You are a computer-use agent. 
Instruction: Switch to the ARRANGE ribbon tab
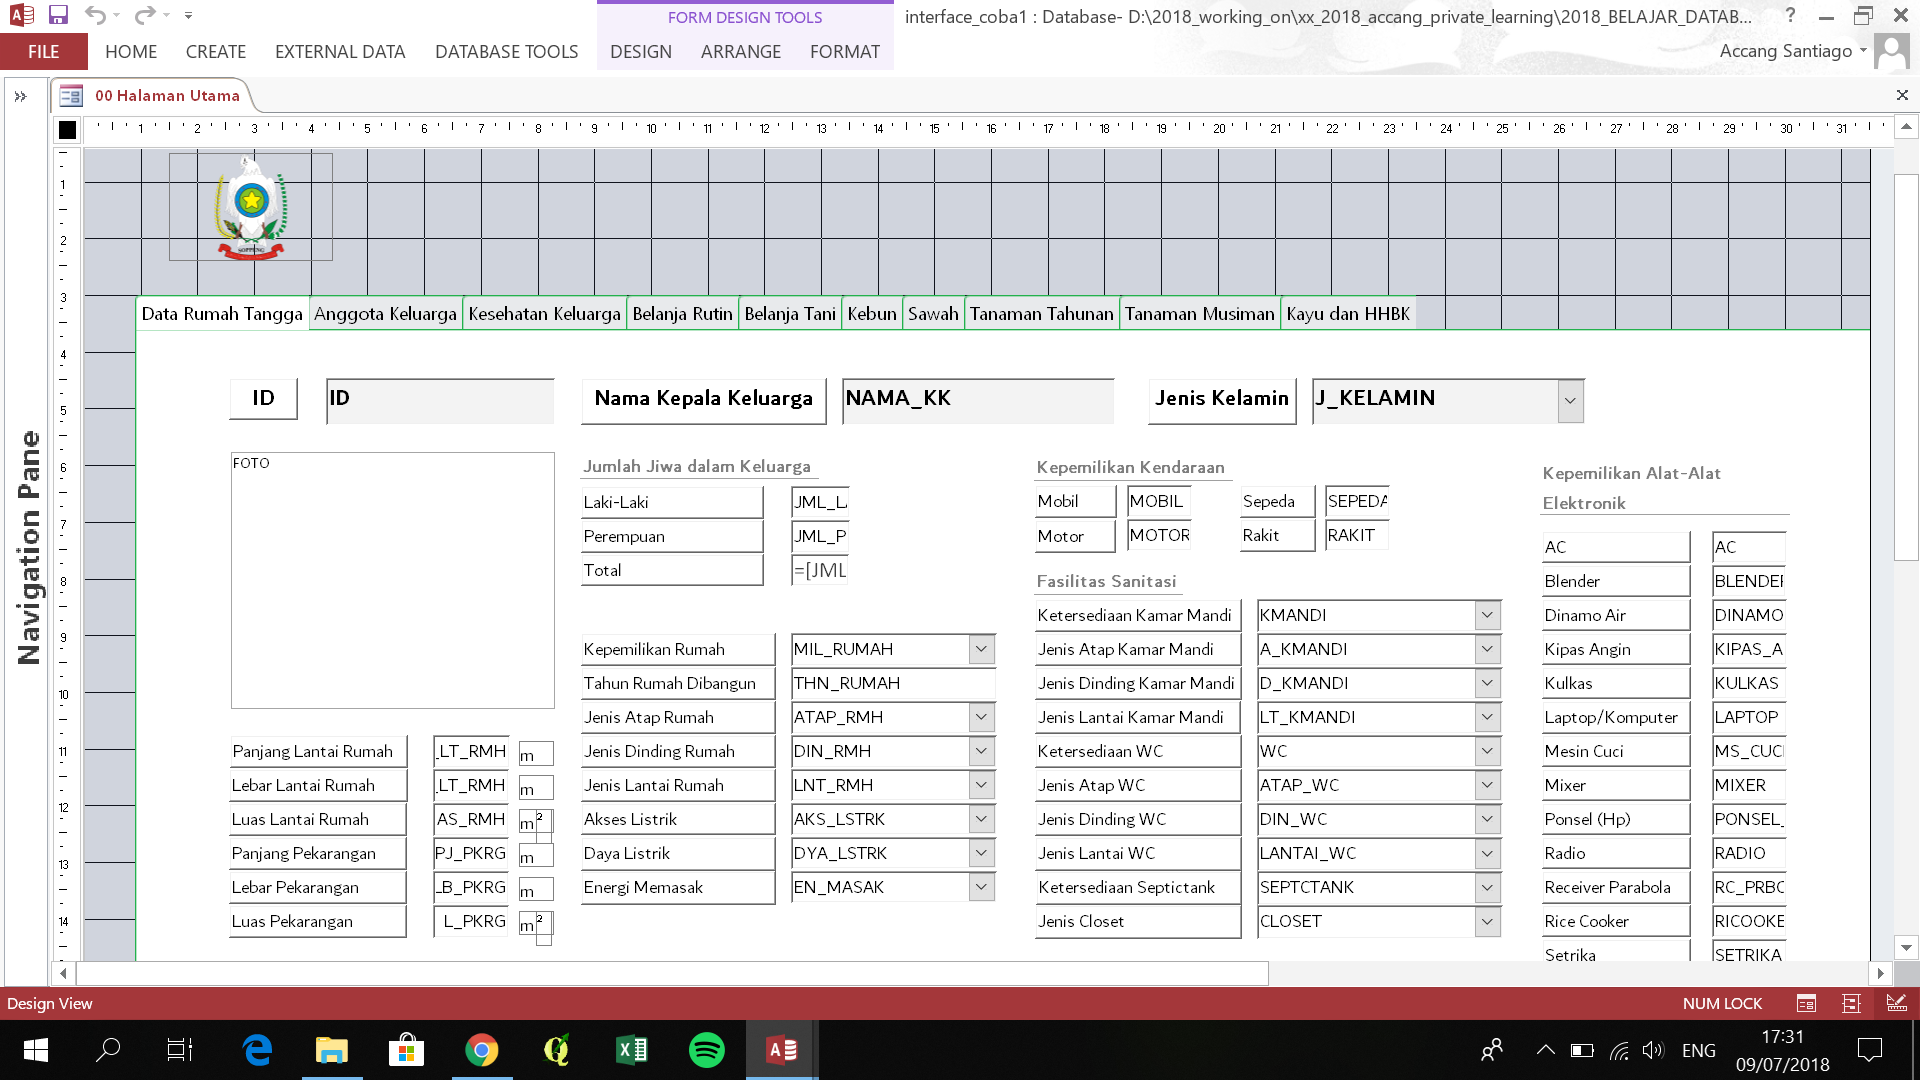point(740,52)
